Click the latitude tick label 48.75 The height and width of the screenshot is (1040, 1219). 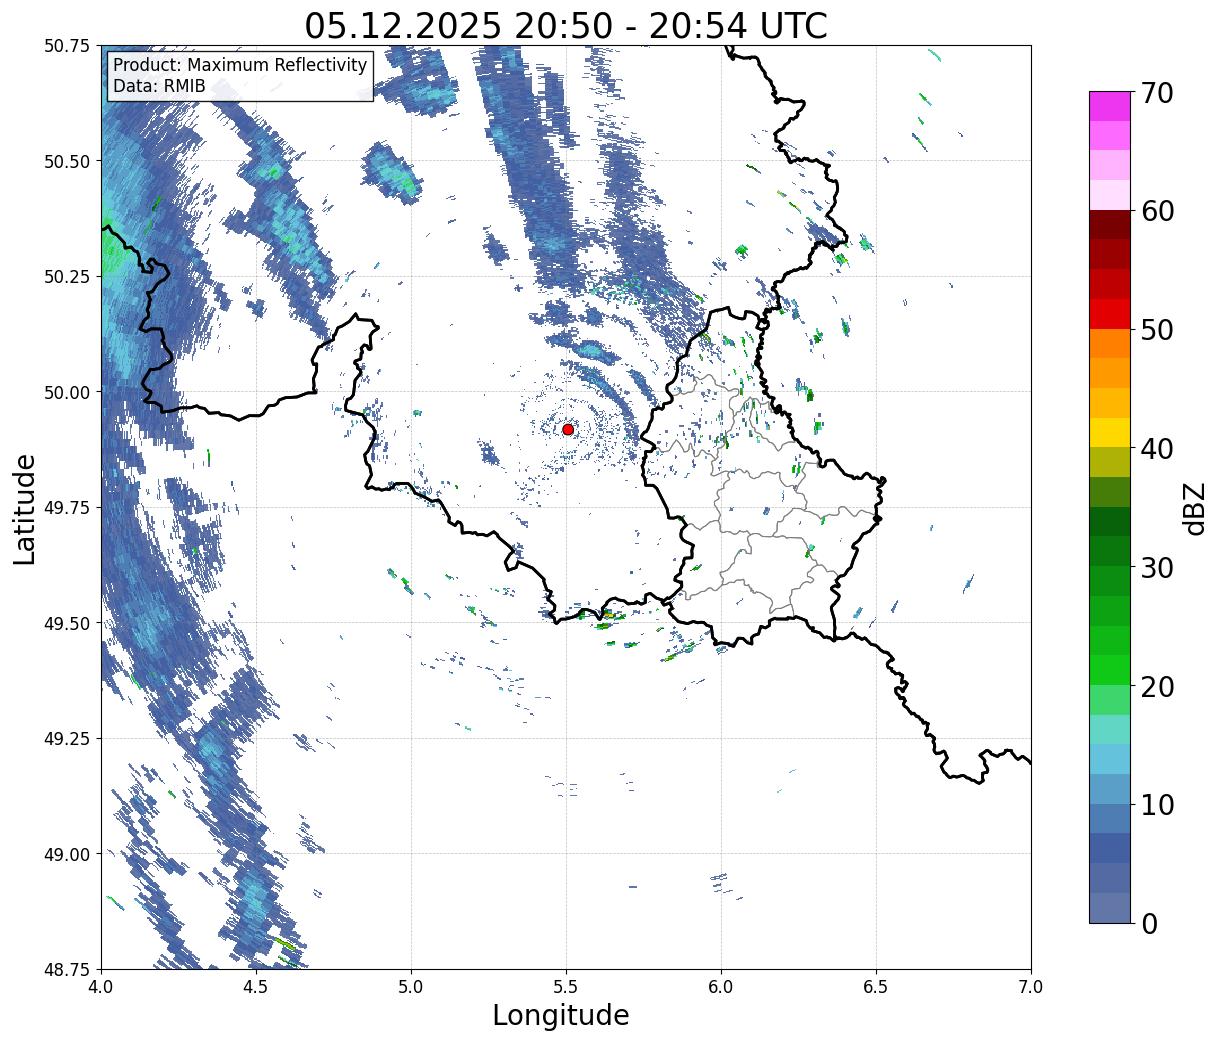[x=69, y=969]
